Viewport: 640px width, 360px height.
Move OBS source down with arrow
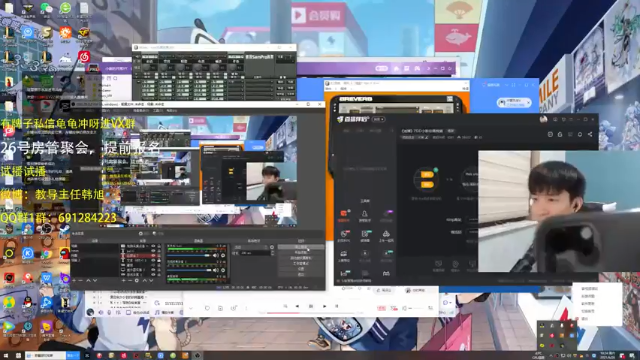151,280
